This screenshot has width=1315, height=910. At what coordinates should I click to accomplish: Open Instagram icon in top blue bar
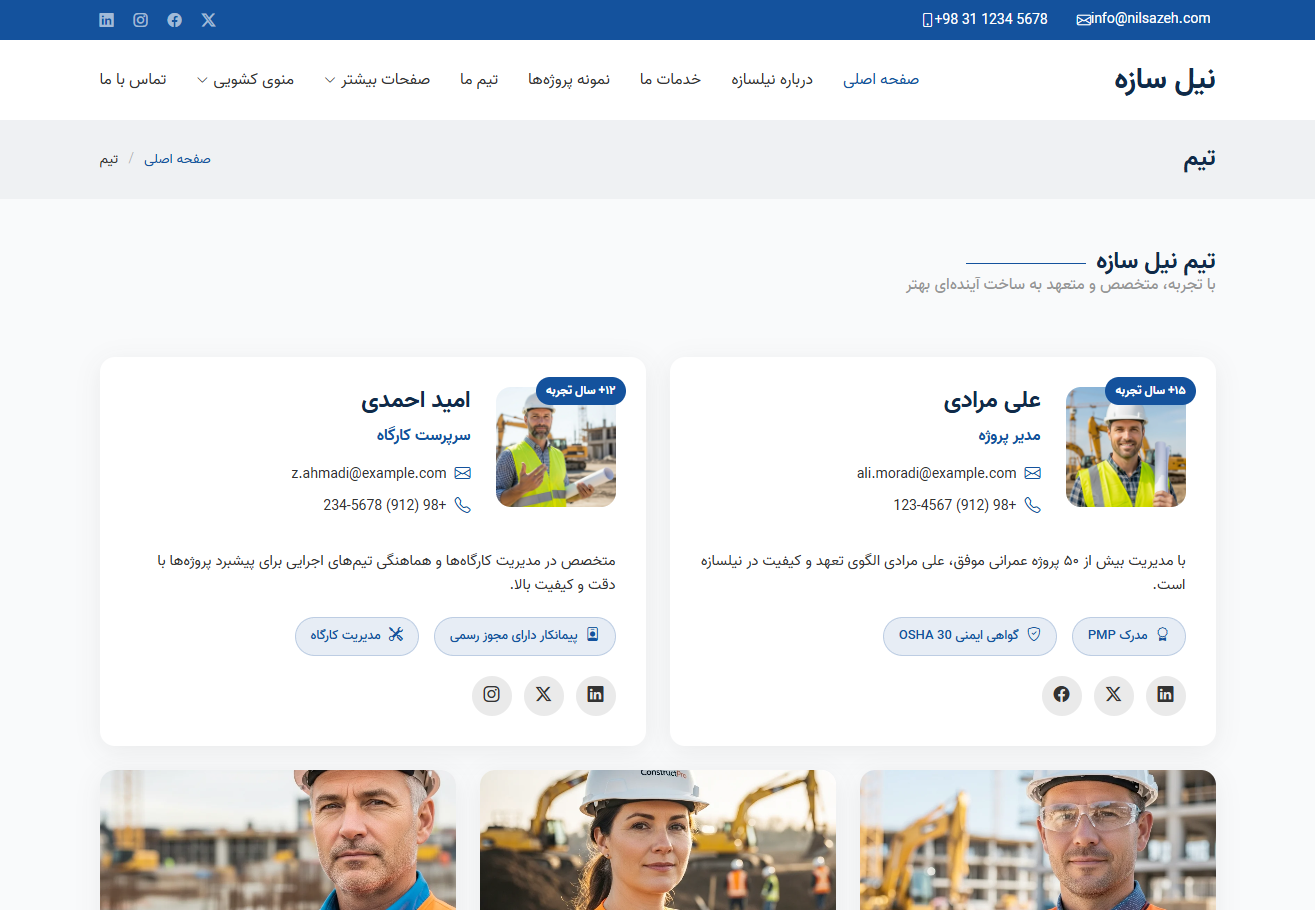click(x=141, y=20)
